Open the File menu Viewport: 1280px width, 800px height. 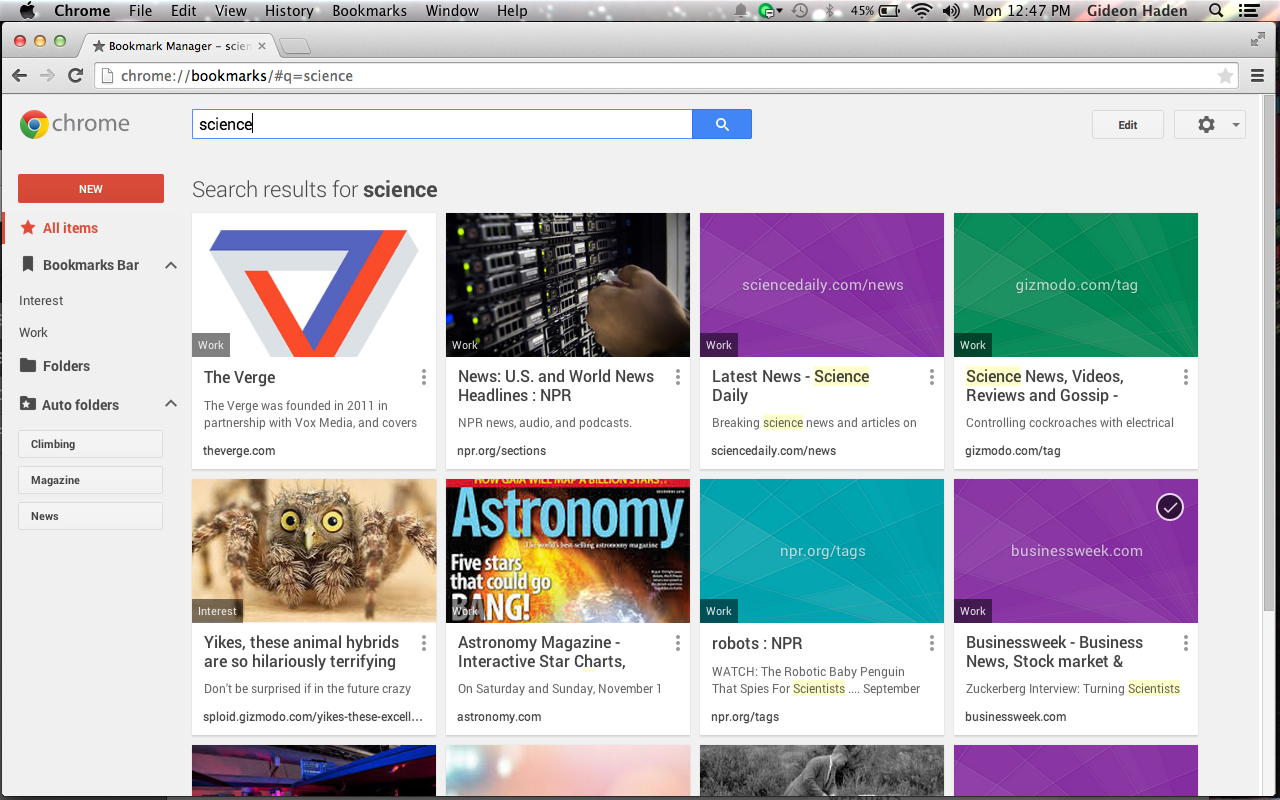coord(141,11)
